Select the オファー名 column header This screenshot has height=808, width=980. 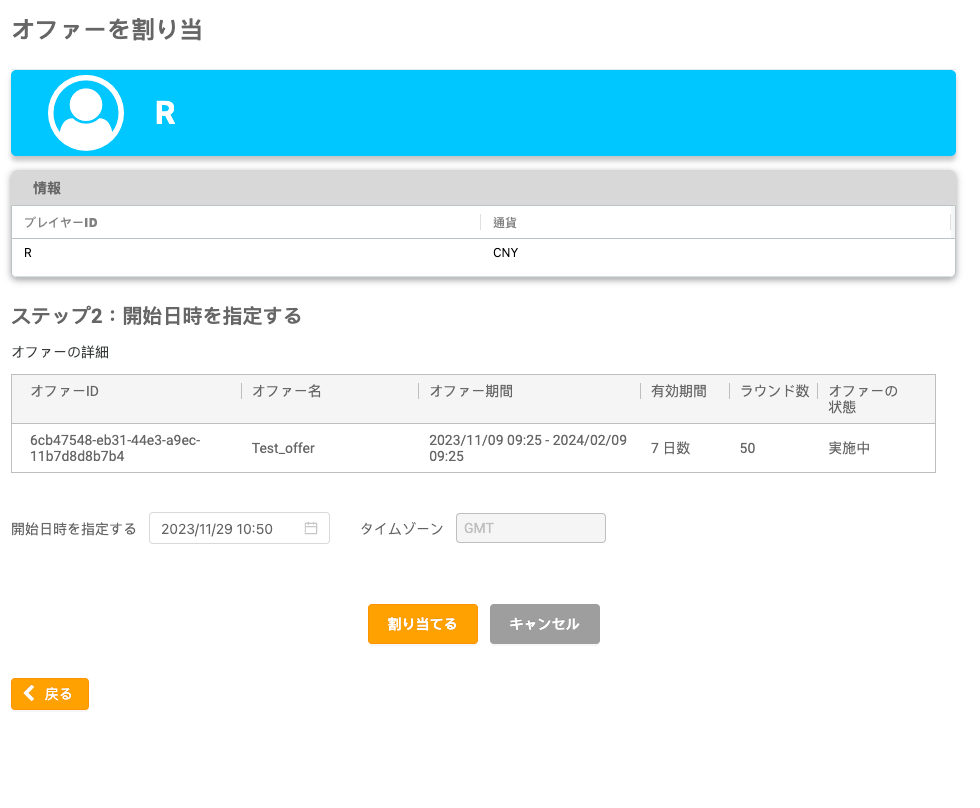point(286,391)
